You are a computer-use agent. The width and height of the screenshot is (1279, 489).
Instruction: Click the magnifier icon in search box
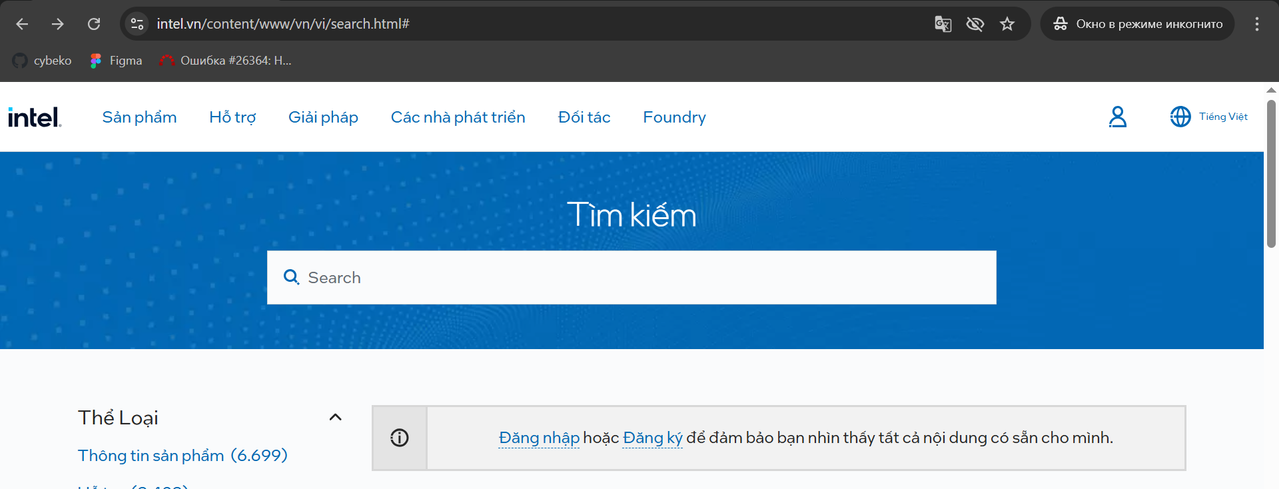coord(292,277)
